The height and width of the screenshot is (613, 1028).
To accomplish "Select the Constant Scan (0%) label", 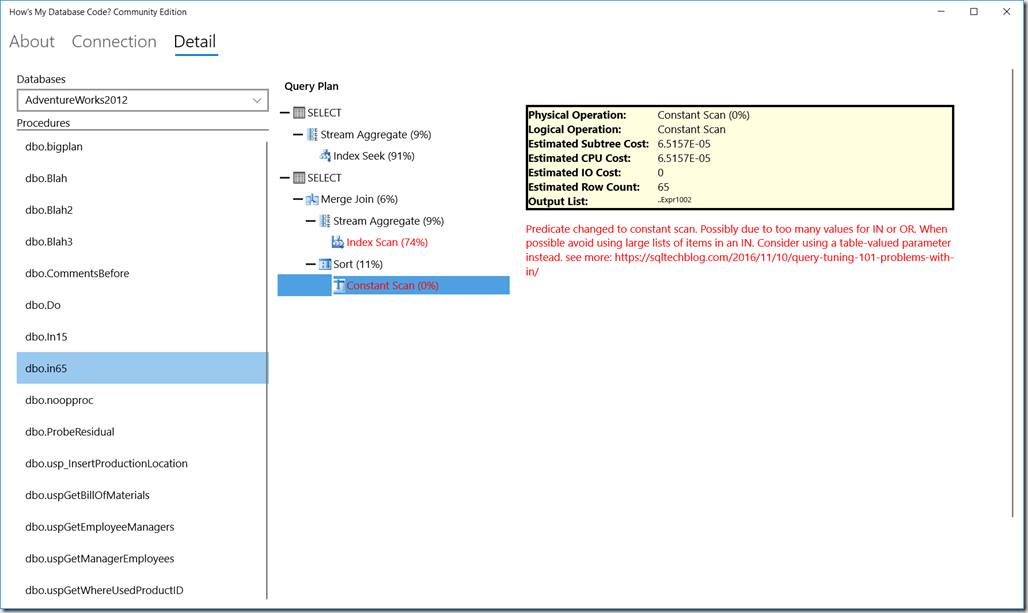I will pyautogui.click(x=392, y=285).
